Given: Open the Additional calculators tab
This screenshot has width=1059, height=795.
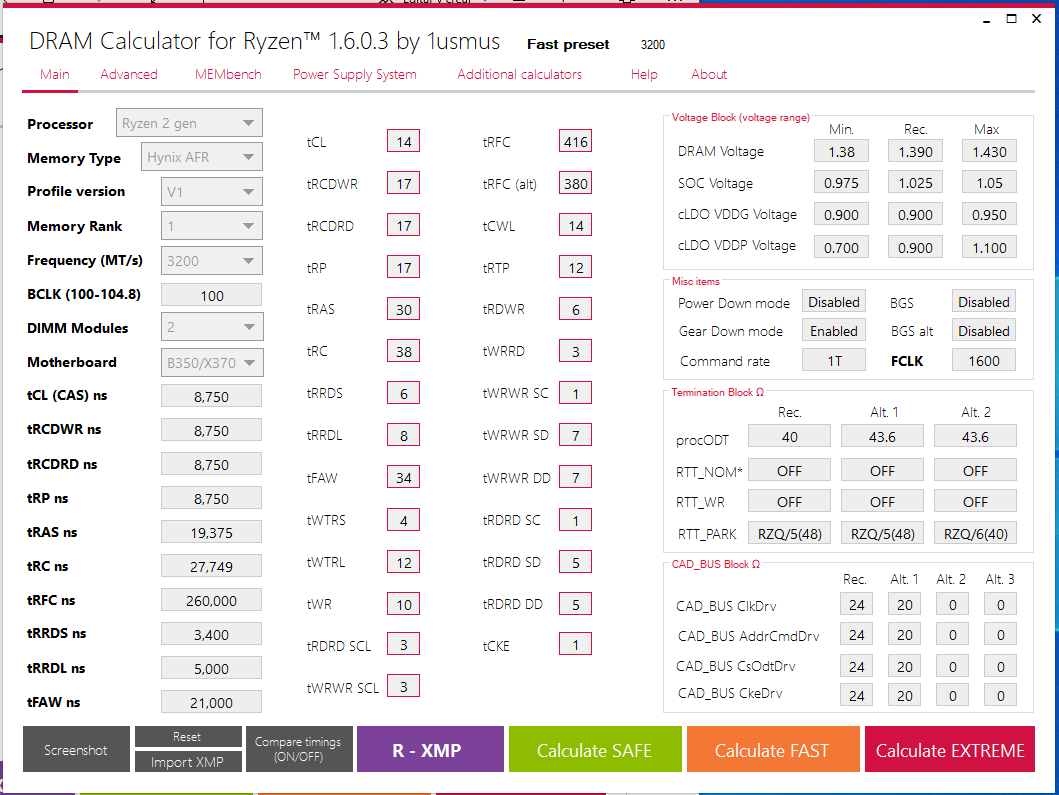Looking at the screenshot, I should click(519, 74).
